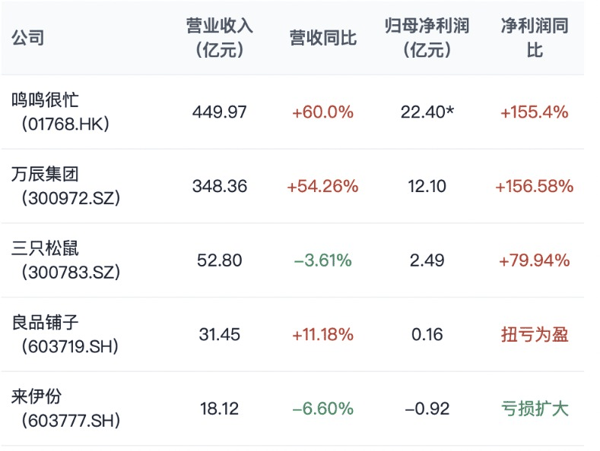Click the green -3.61% revenue change
The image size is (600, 451).
323,261
